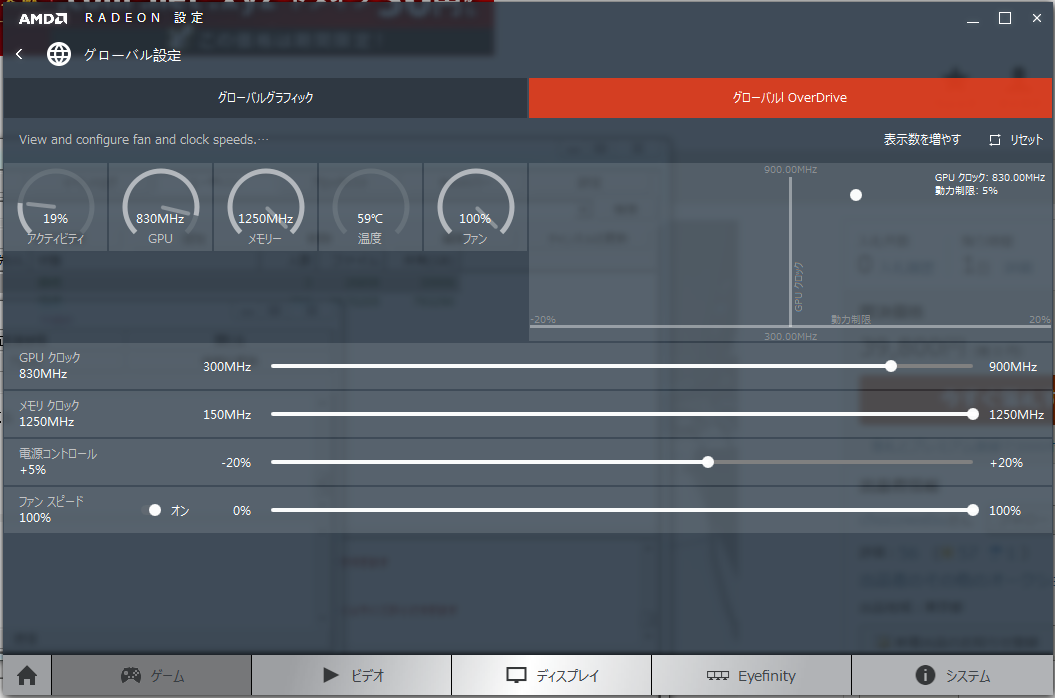Click the GPU 830MHz gauge

click(161, 207)
